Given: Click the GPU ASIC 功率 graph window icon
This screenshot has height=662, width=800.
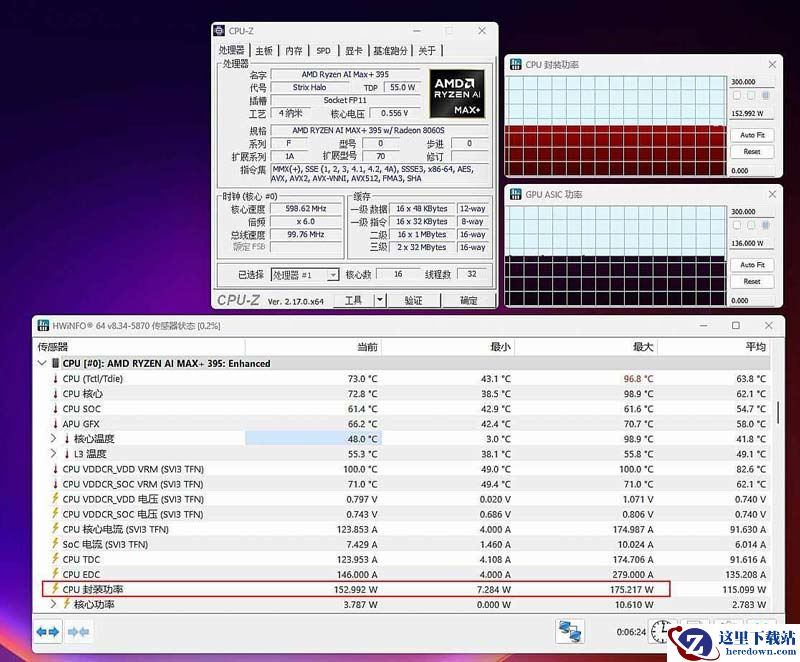Looking at the screenshot, I should click(515, 195).
